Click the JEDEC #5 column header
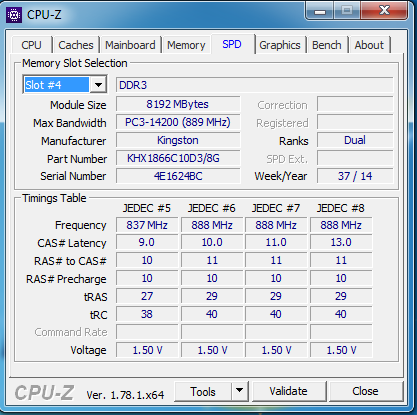The width and height of the screenshot is (417, 415). pyautogui.click(x=147, y=208)
